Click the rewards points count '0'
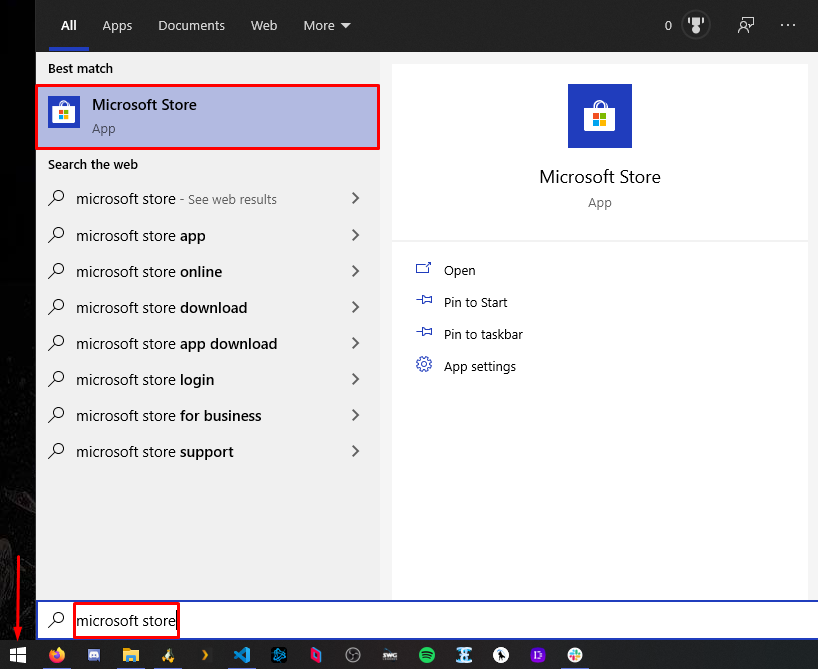Image resolution: width=818 pixels, height=669 pixels. point(668,26)
